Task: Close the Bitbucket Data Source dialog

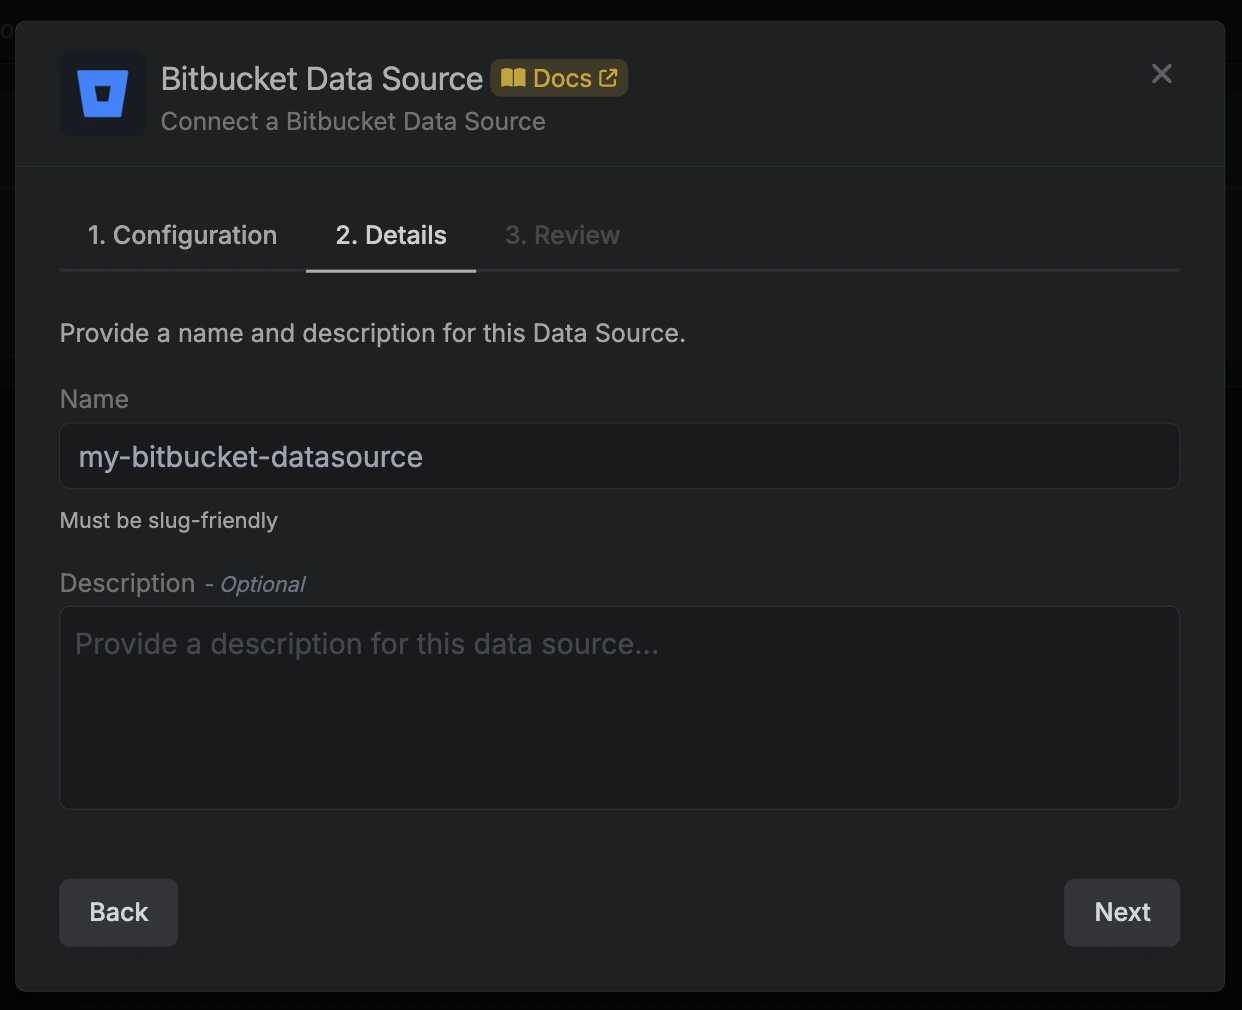Action: tap(1161, 74)
